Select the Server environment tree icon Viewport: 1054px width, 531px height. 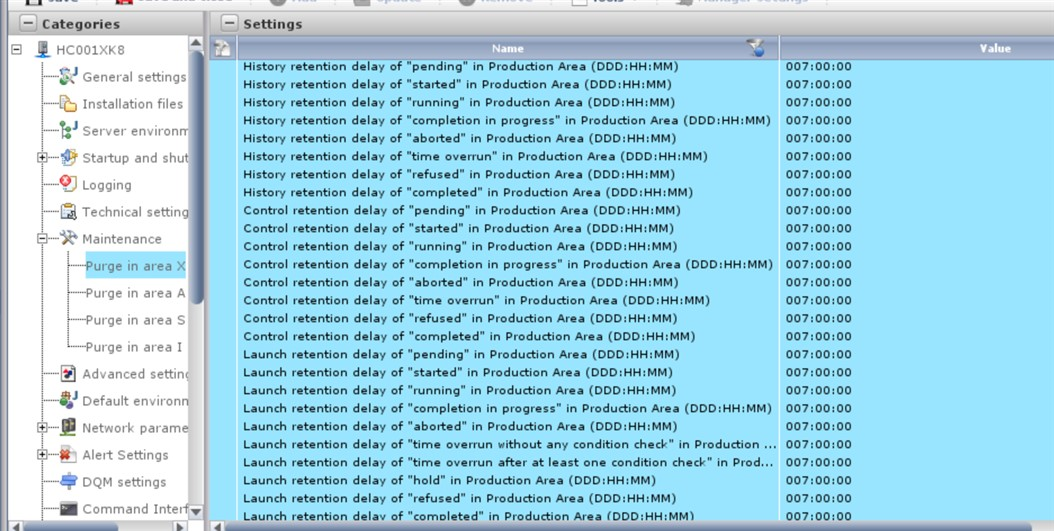coord(68,130)
